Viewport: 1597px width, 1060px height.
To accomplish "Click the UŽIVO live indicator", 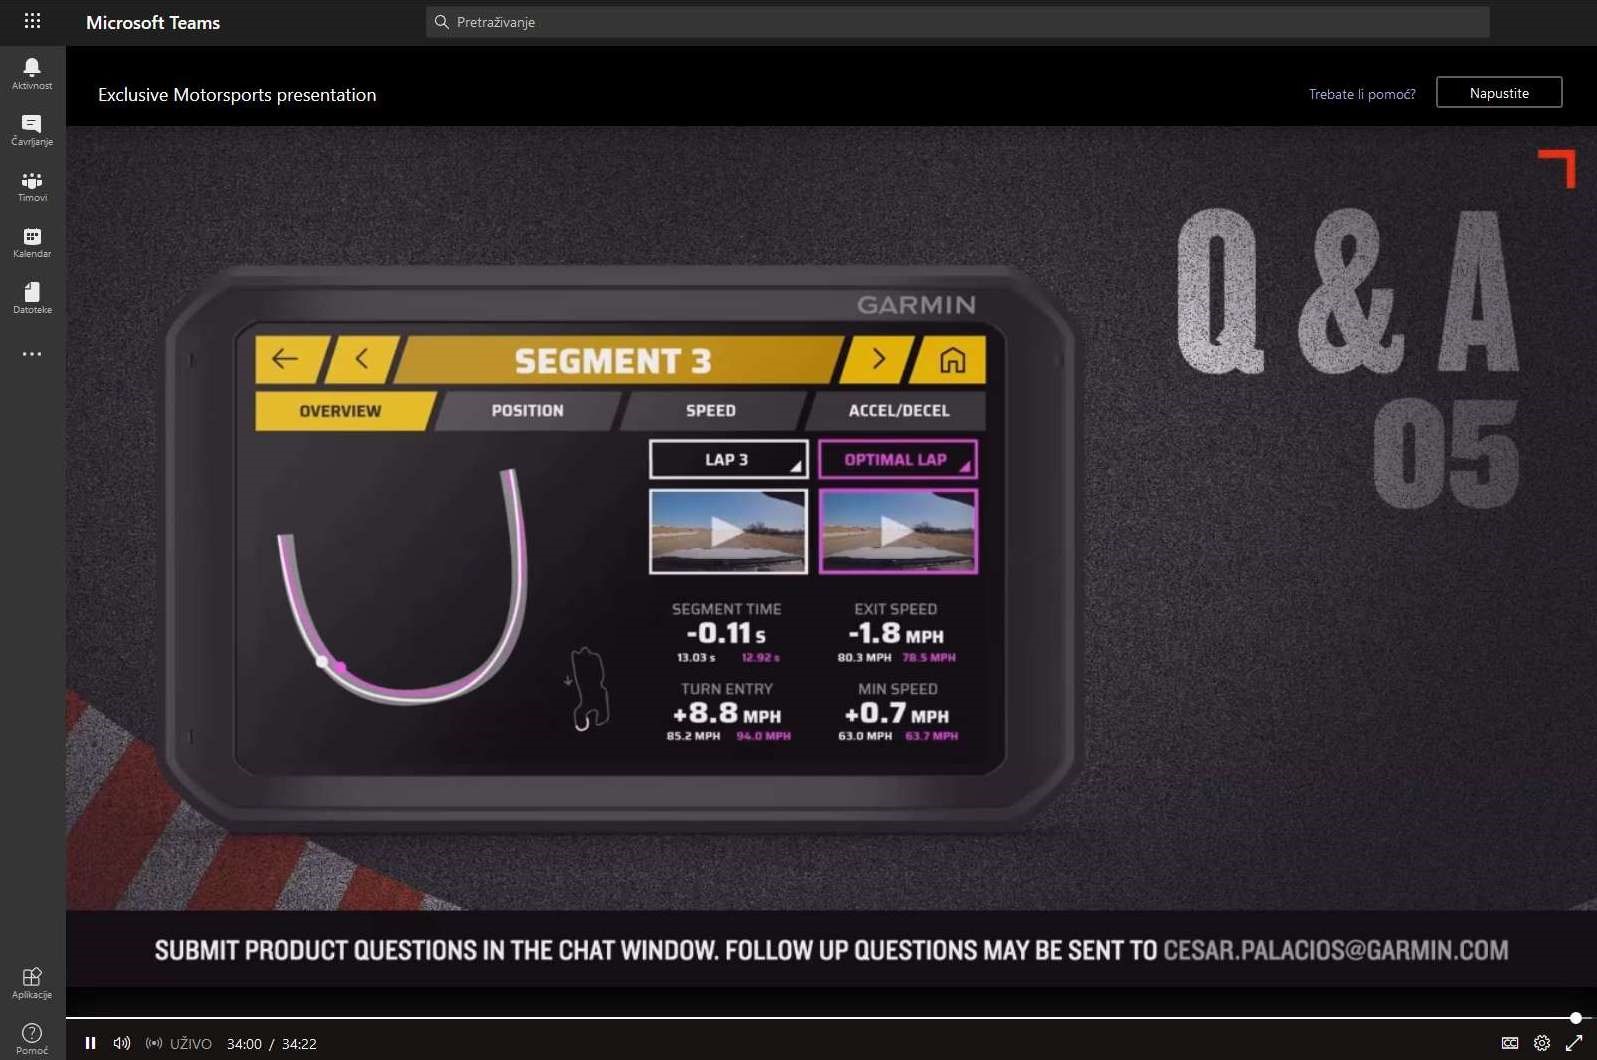I will (x=179, y=1043).
